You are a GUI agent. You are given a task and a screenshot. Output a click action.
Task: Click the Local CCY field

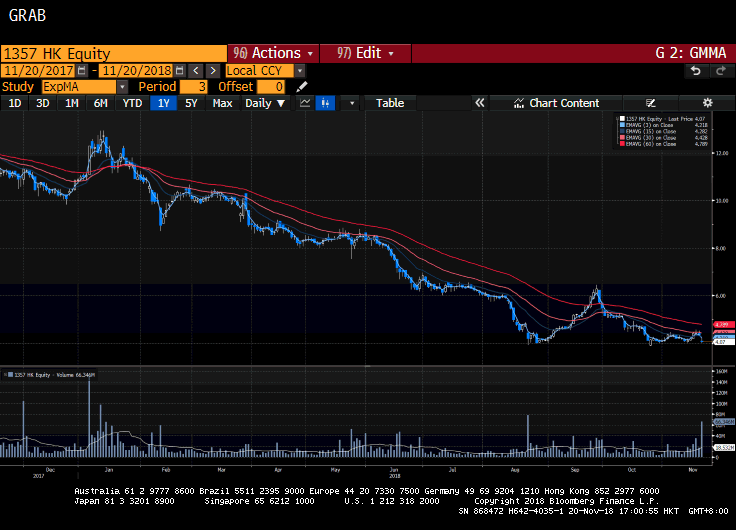(x=260, y=71)
